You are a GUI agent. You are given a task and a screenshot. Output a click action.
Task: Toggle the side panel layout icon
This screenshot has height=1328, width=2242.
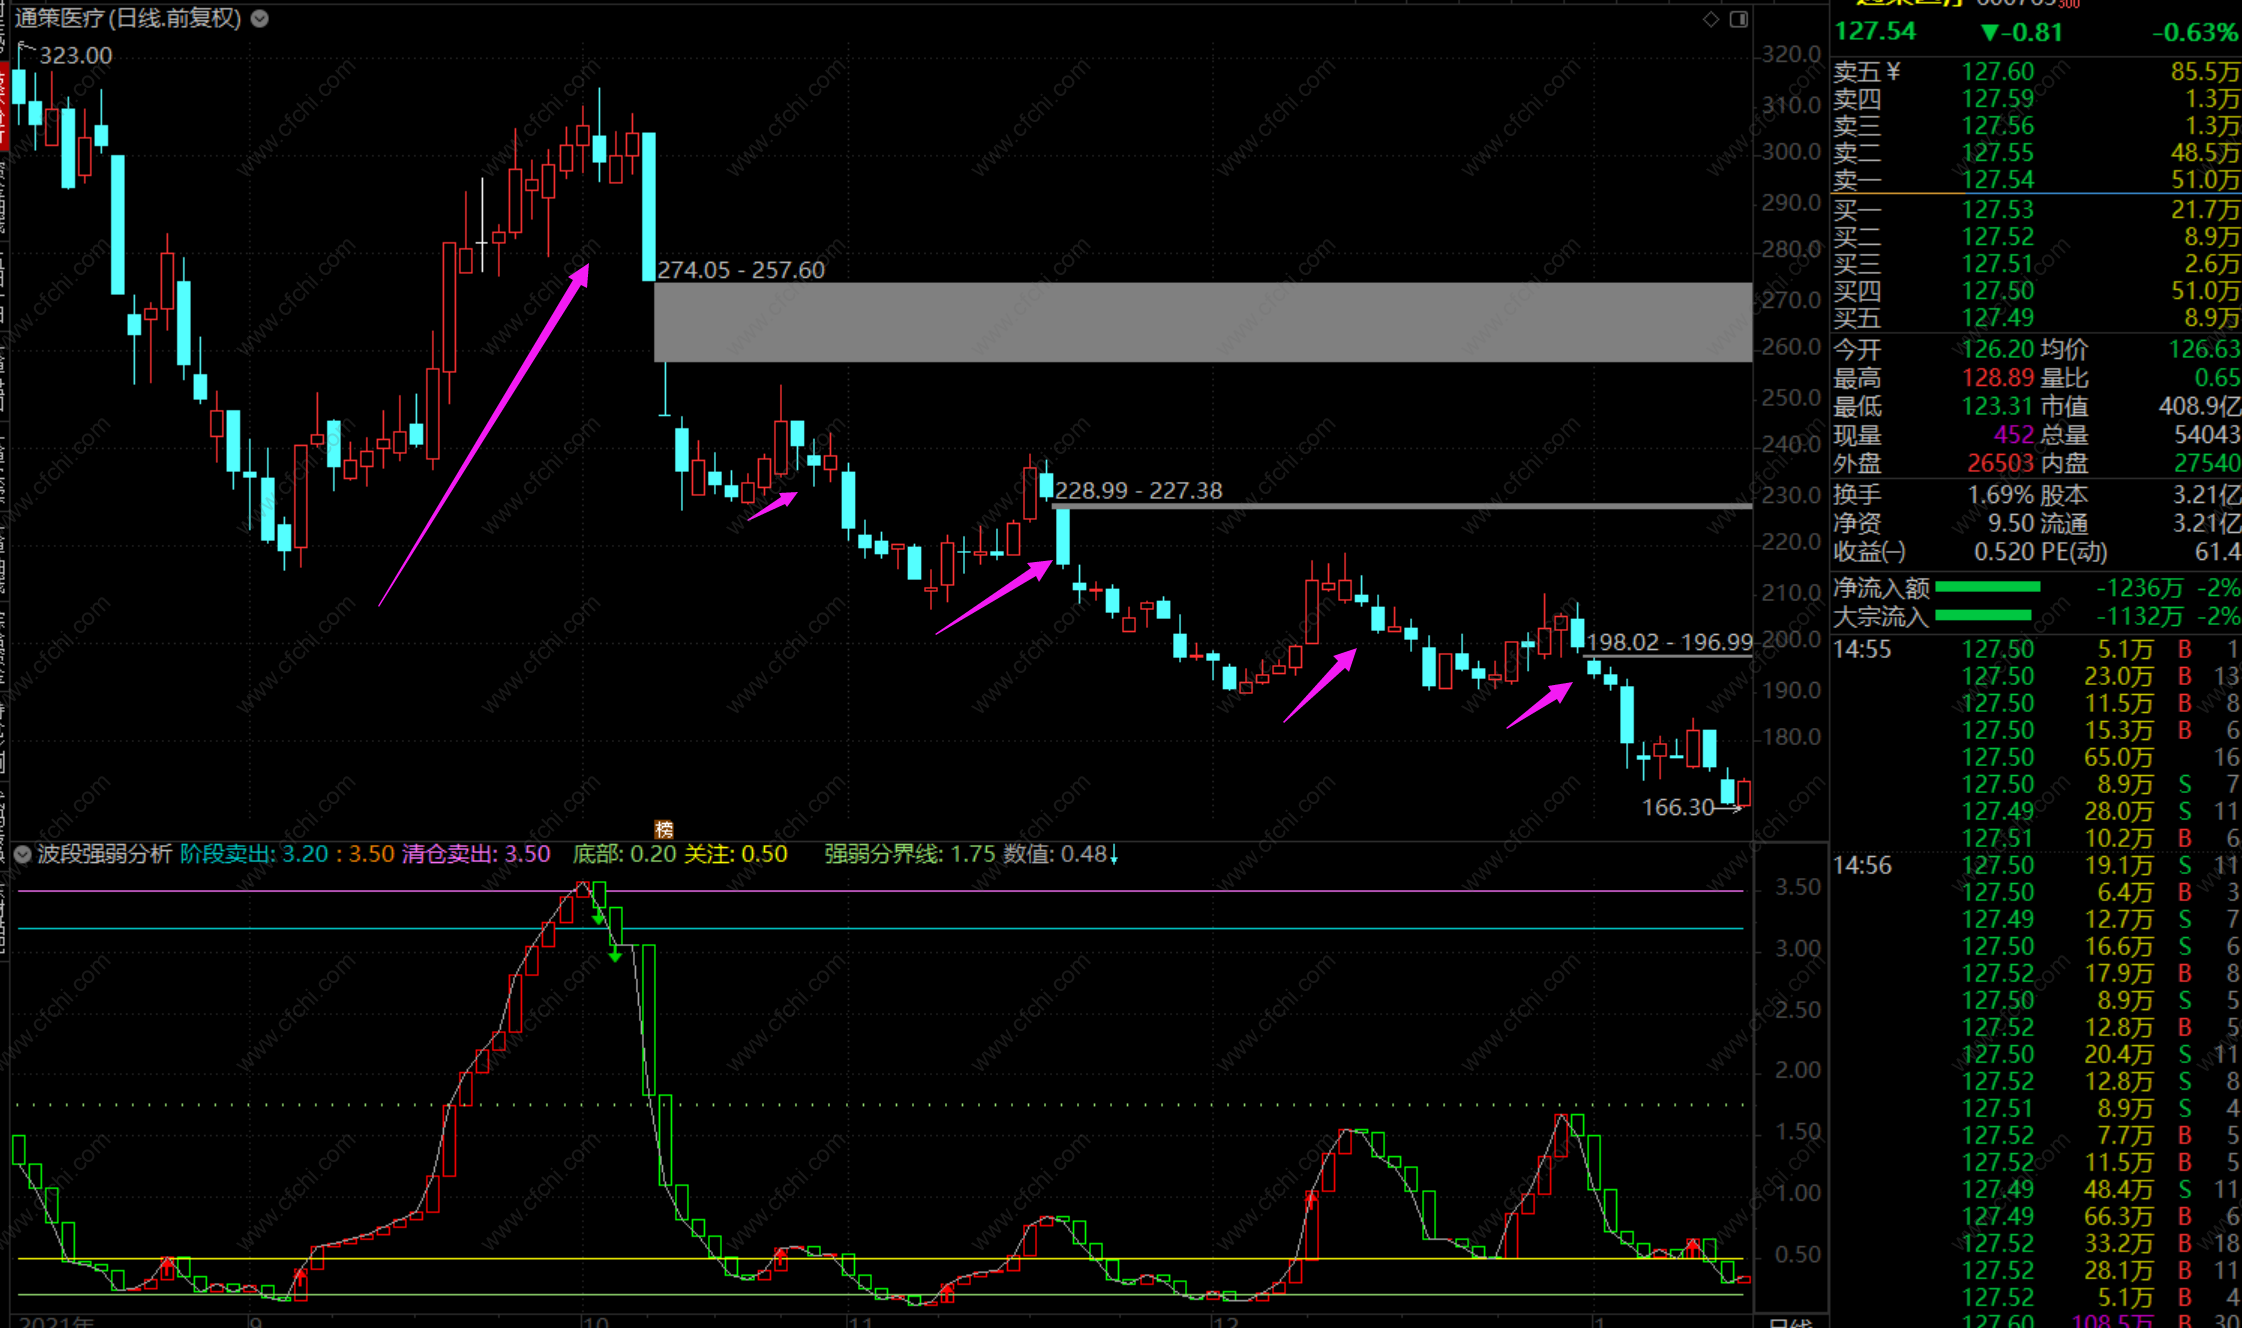click(x=1739, y=19)
